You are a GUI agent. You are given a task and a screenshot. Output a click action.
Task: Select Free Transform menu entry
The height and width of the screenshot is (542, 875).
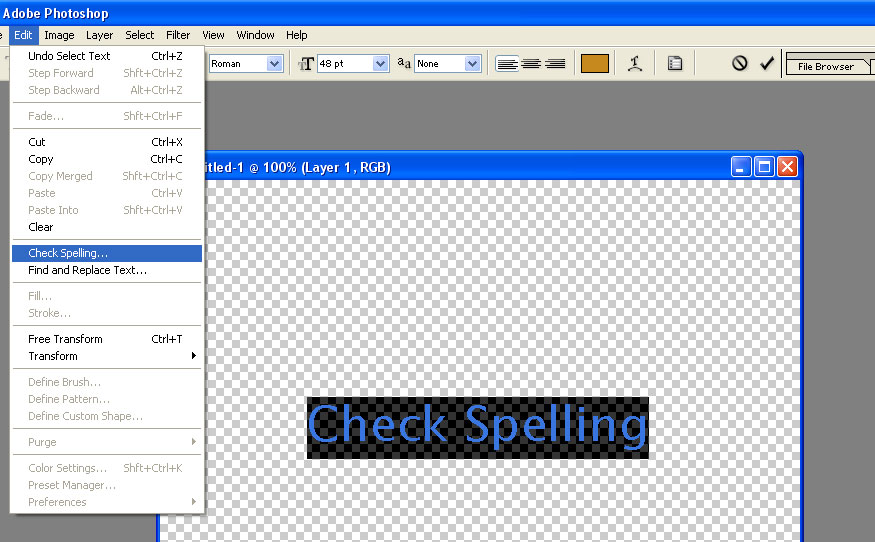65,339
